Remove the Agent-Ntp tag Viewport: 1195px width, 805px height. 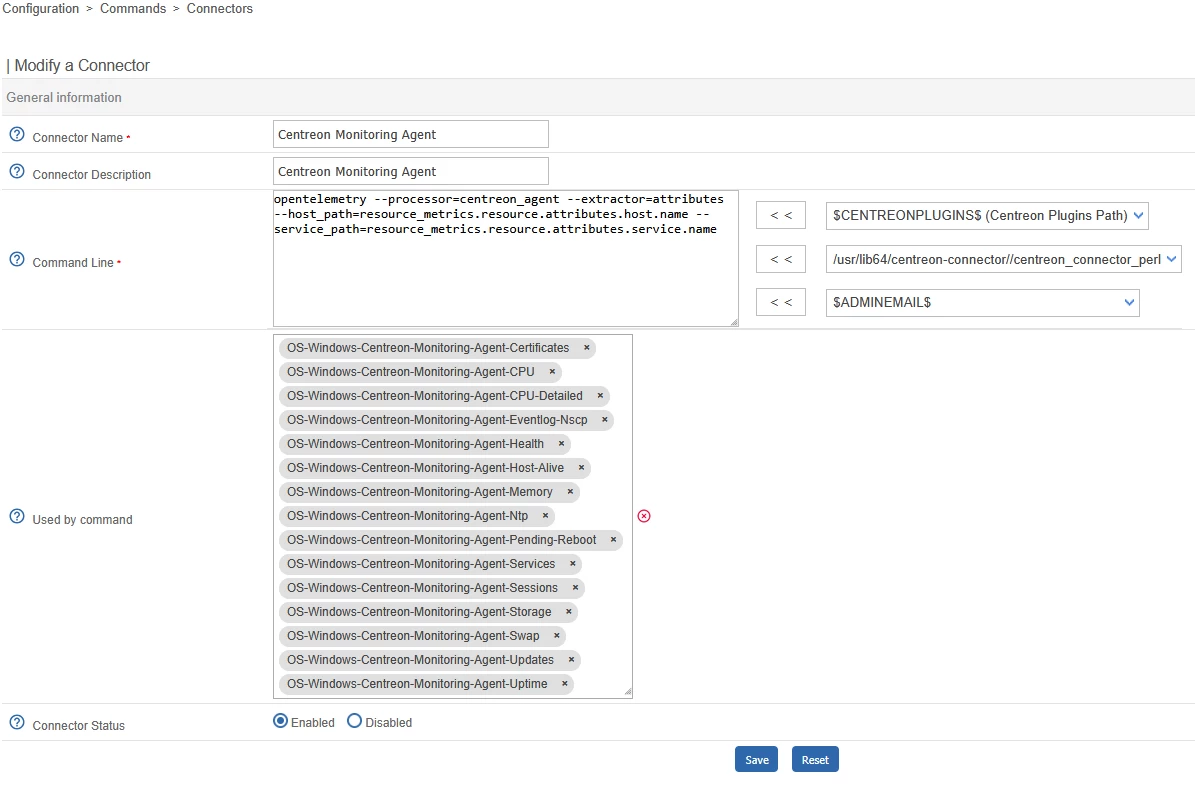pyautogui.click(x=546, y=516)
